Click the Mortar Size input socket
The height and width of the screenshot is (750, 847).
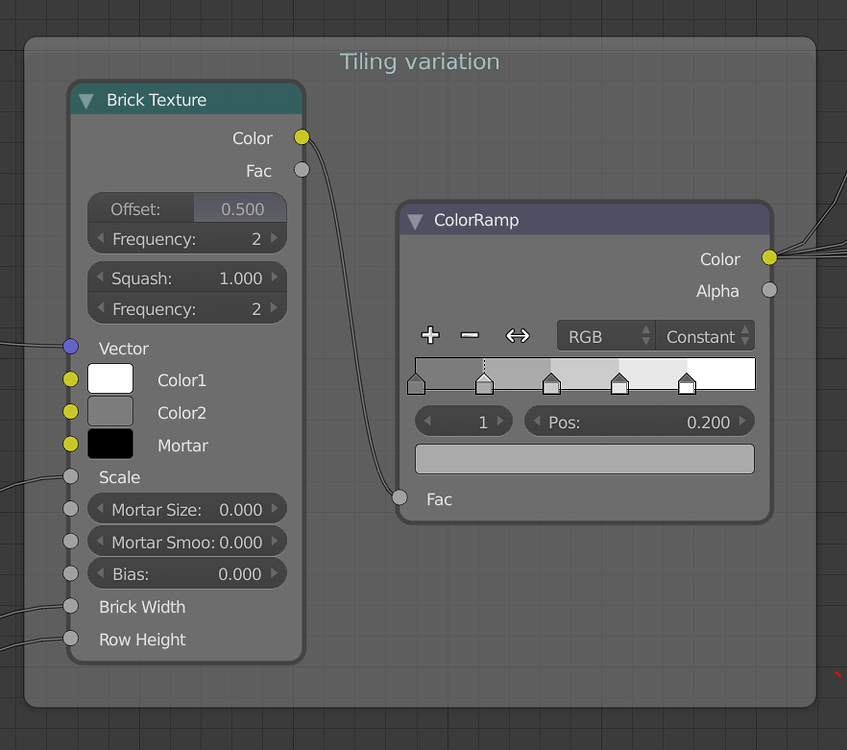pyautogui.click(x=71, y=509)
